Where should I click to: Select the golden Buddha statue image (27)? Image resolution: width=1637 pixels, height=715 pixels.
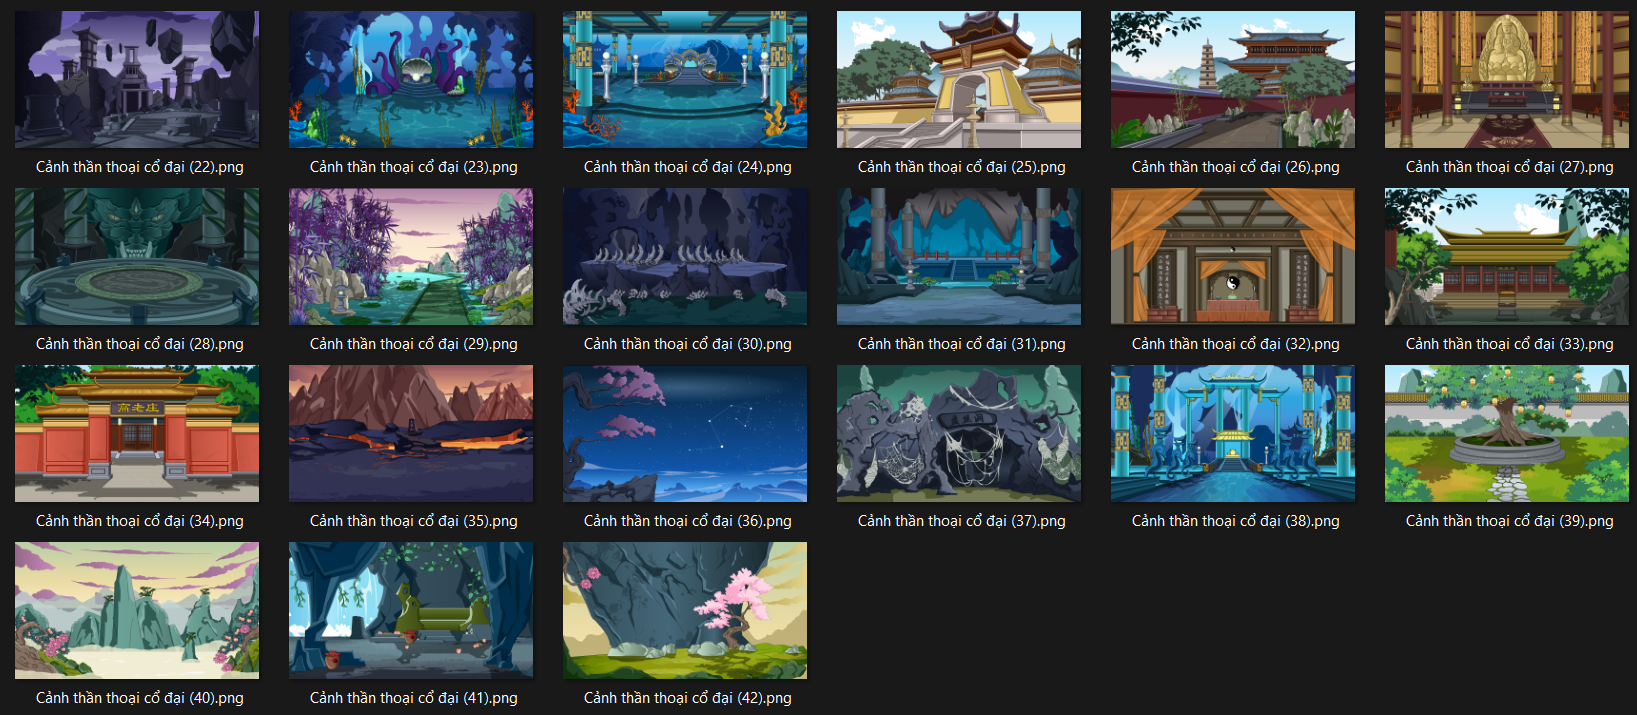[x=1507, y=80]
